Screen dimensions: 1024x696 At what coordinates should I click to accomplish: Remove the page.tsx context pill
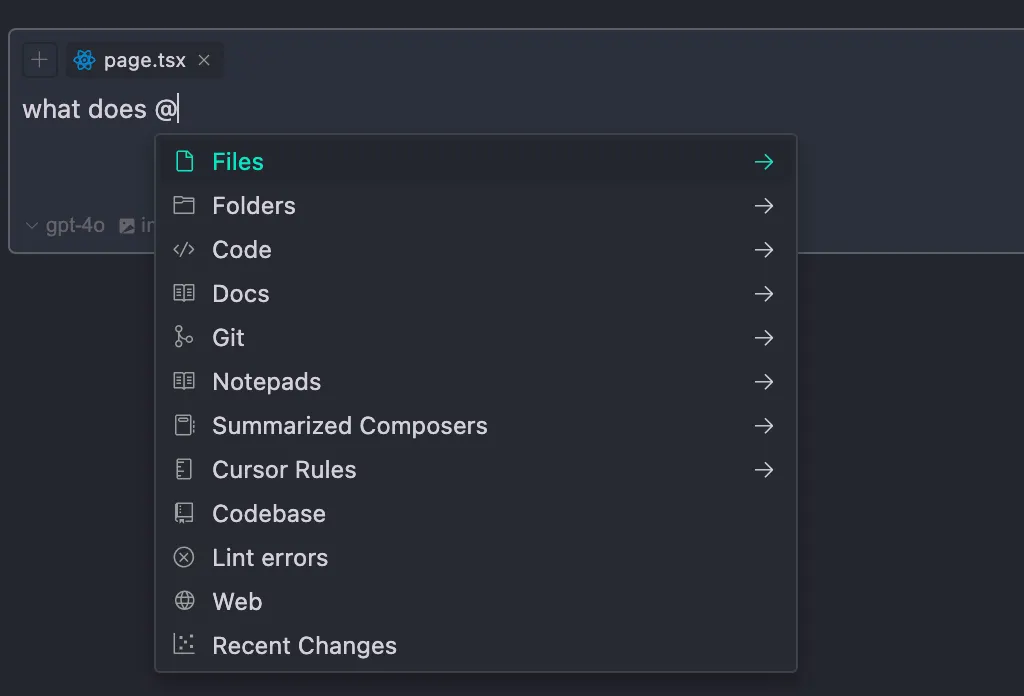pyautogui.click(x=204, y=60)
